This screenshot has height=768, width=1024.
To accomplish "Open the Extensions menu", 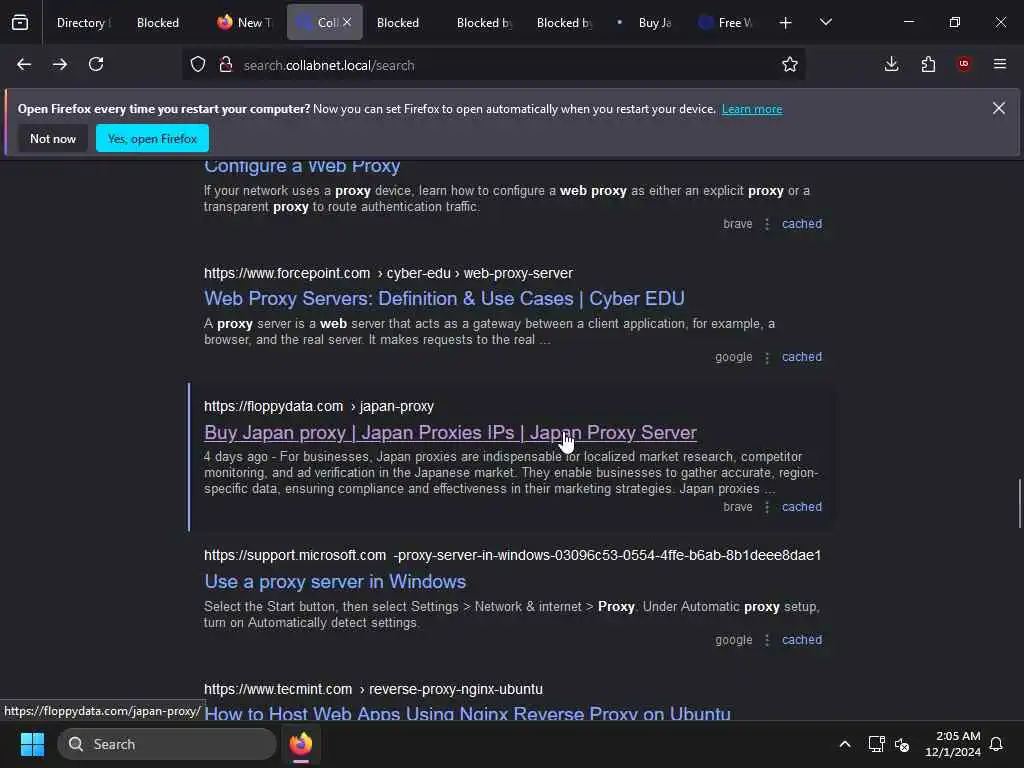I will point(928,65).
